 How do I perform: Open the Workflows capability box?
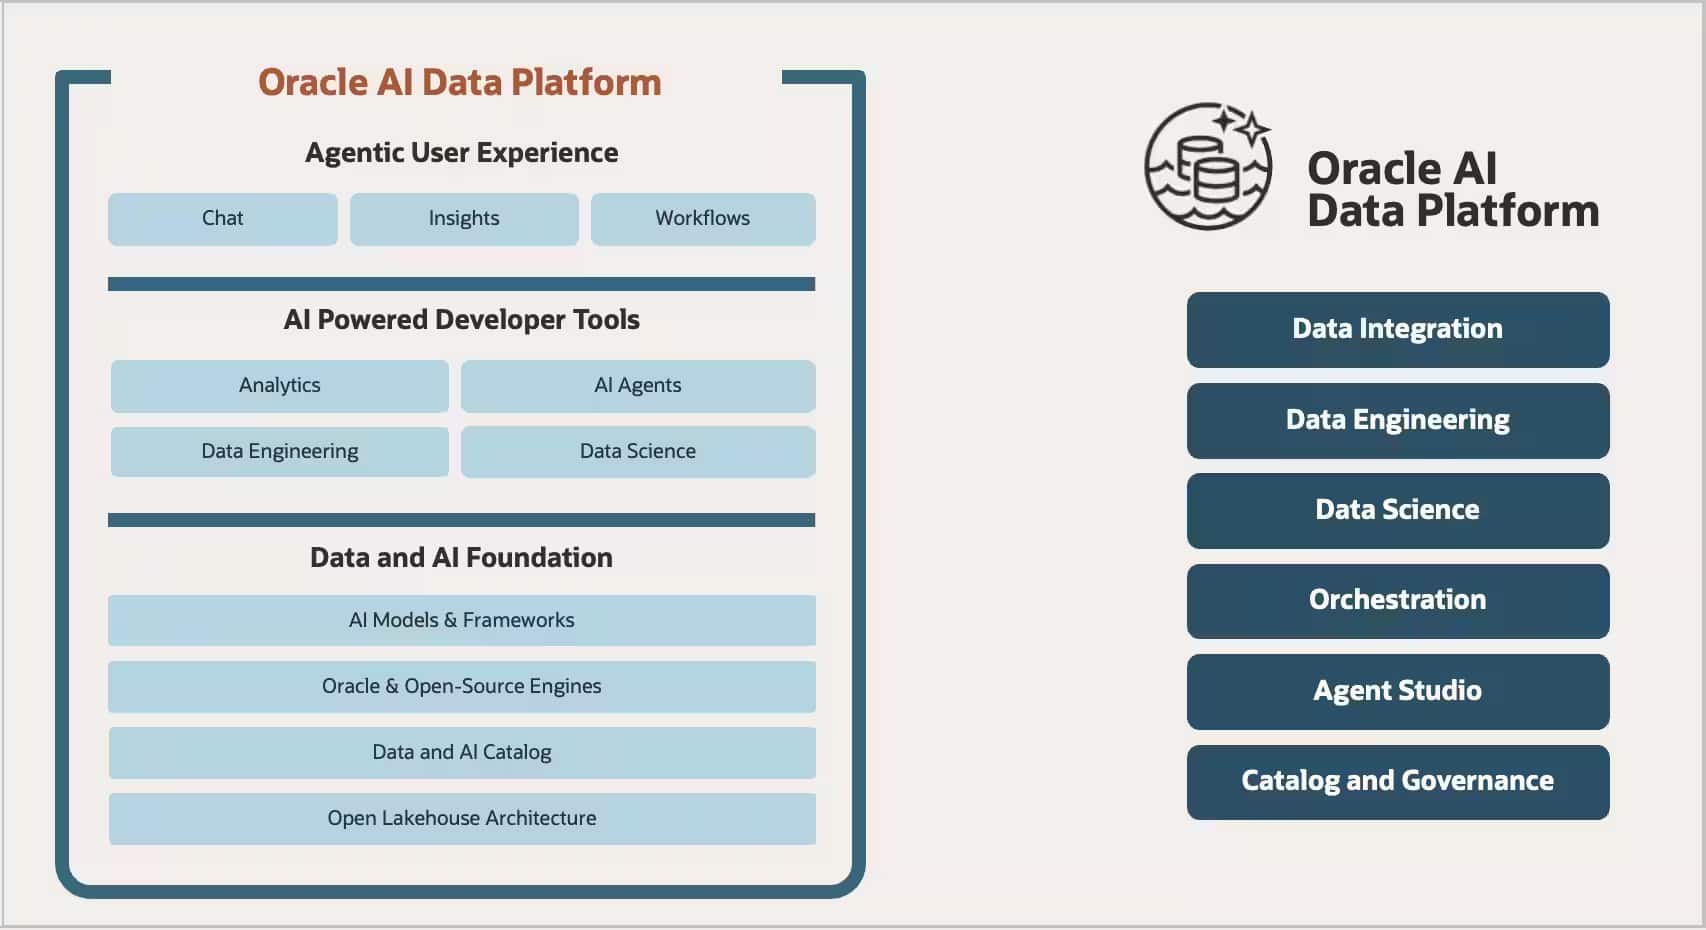pos(702,218)
